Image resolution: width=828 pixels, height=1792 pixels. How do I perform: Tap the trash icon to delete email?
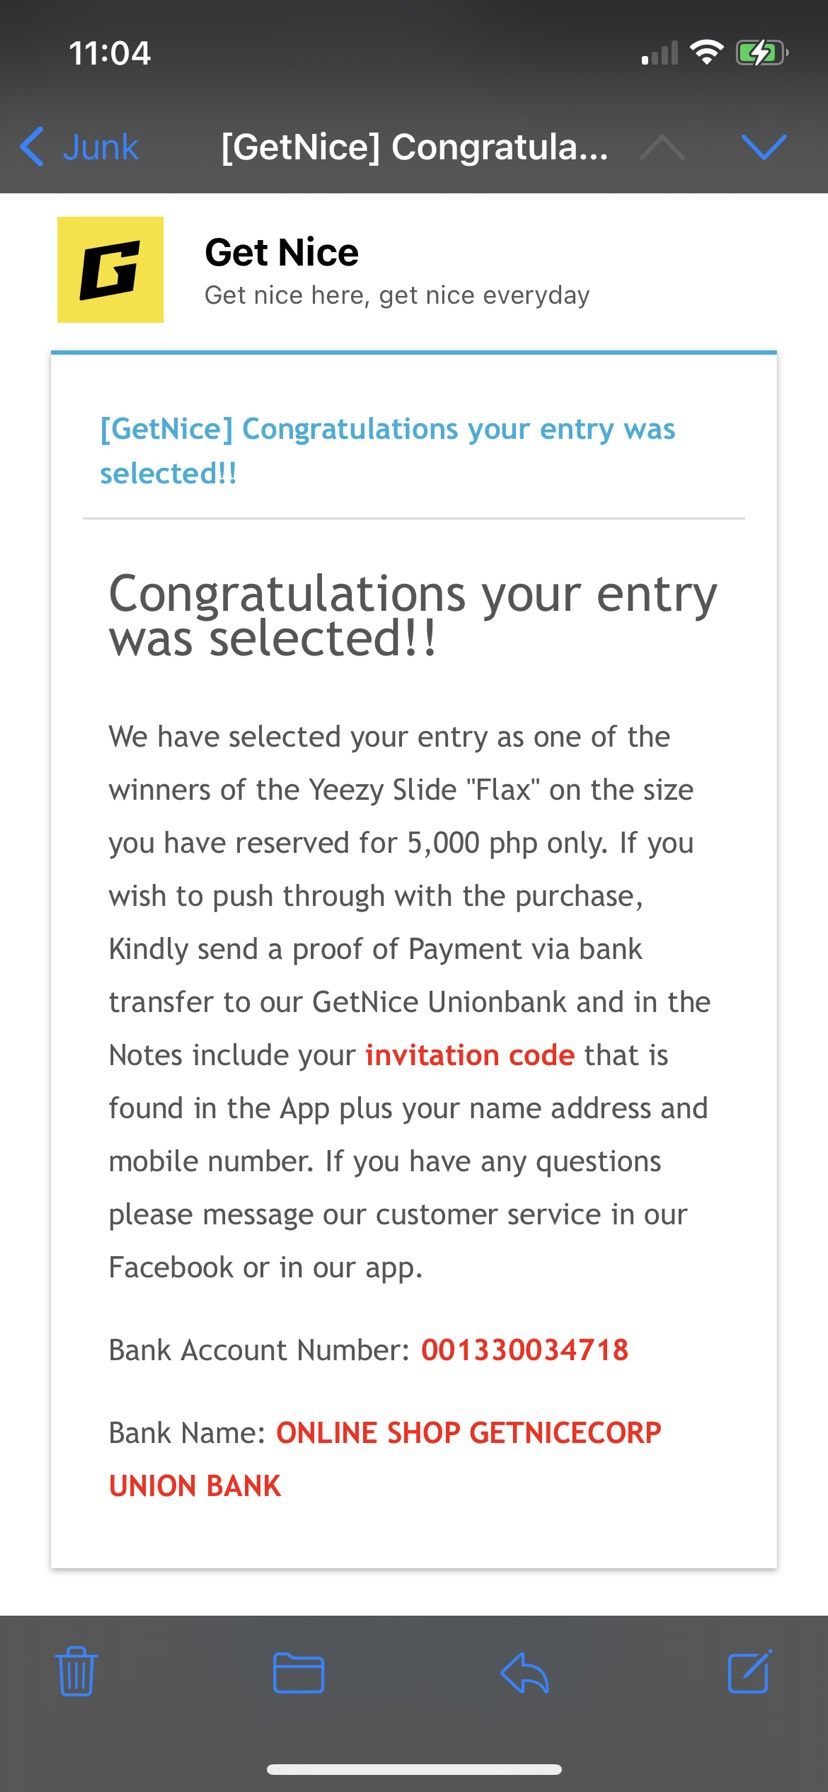pyautogui.click(x=76, y=1671)
